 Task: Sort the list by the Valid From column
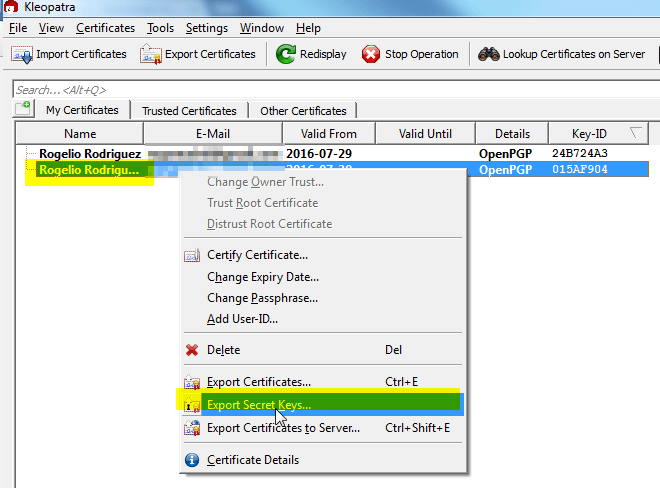click(327, 133)
